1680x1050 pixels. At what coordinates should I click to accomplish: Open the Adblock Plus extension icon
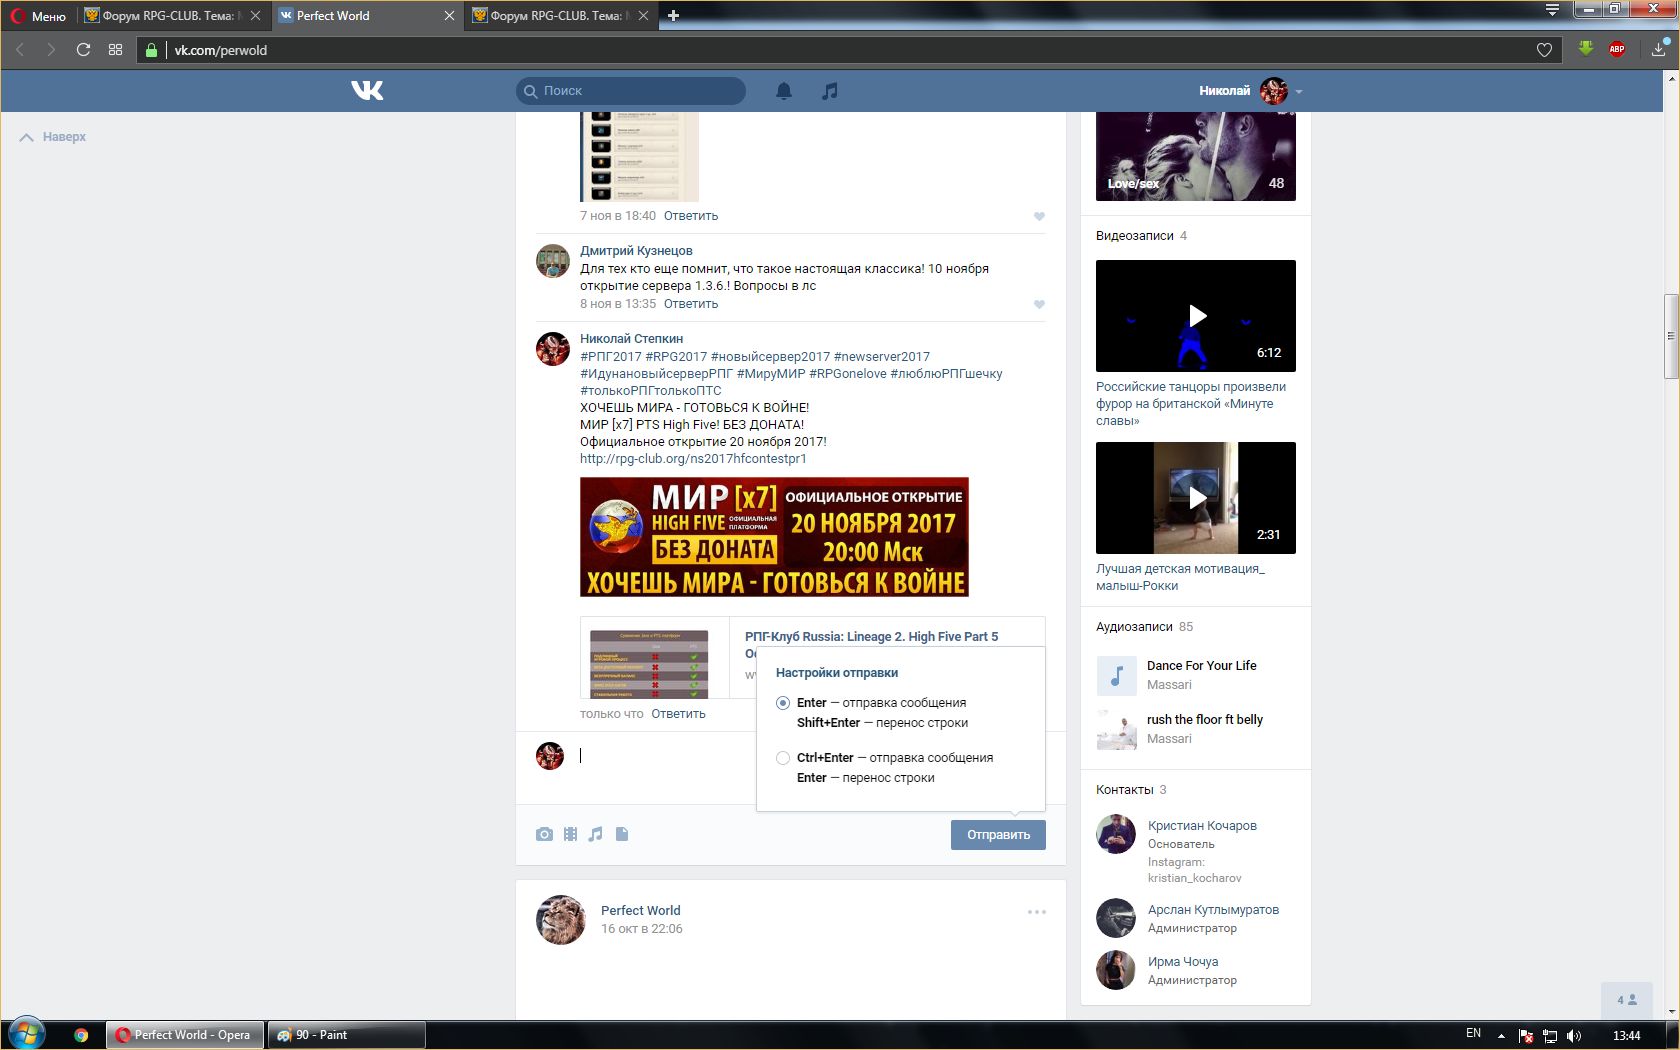1617,48
